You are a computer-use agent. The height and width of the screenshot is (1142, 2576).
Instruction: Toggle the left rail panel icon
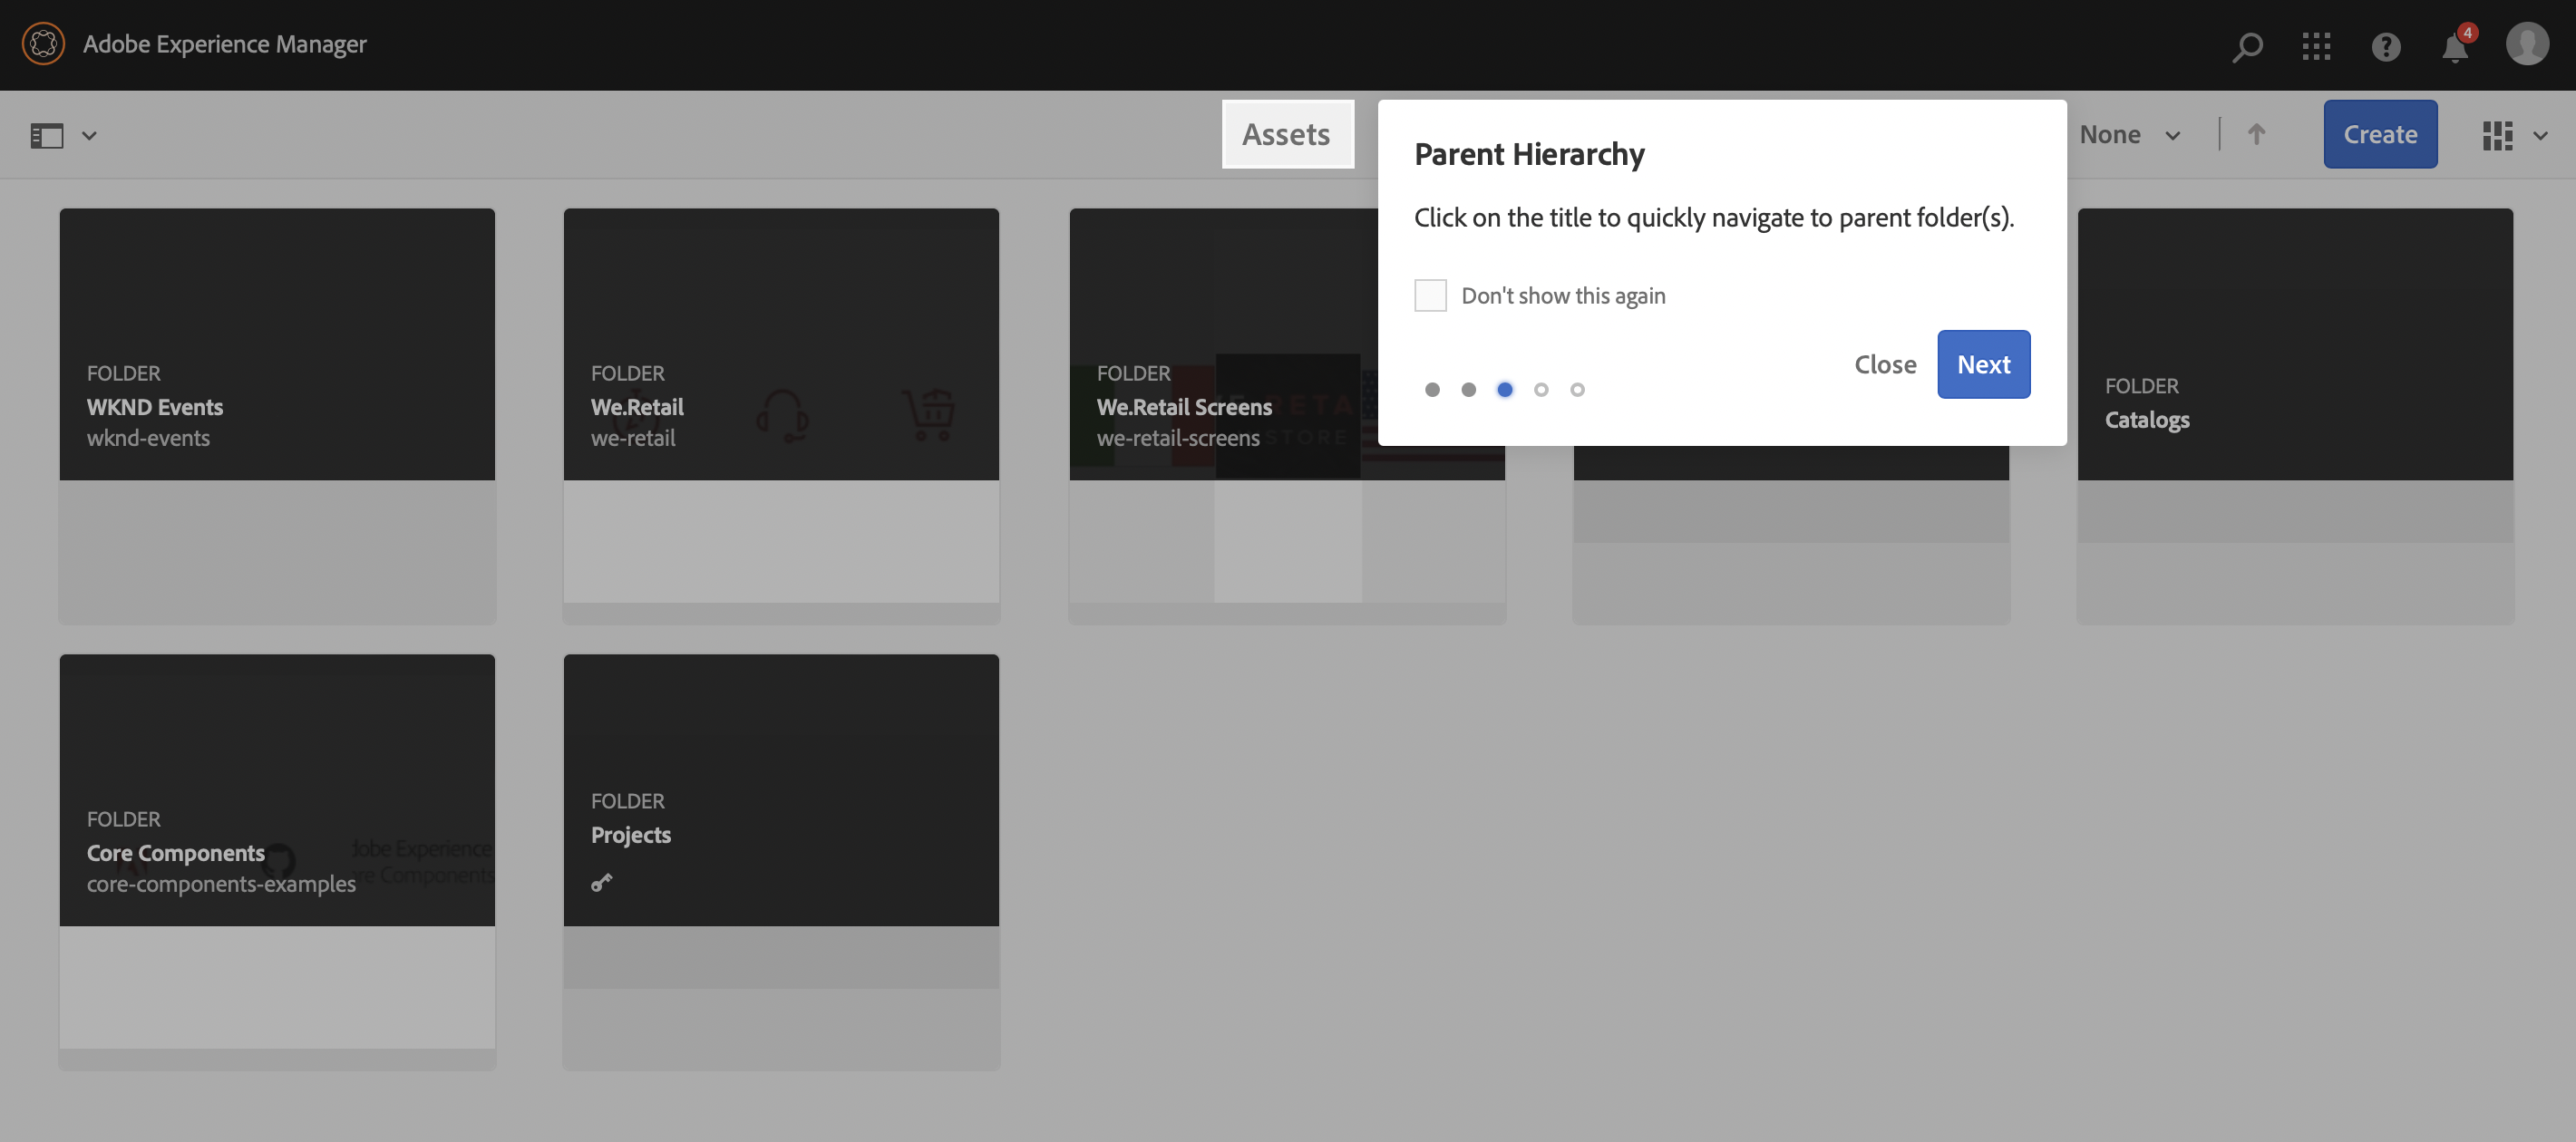point(47,135)
